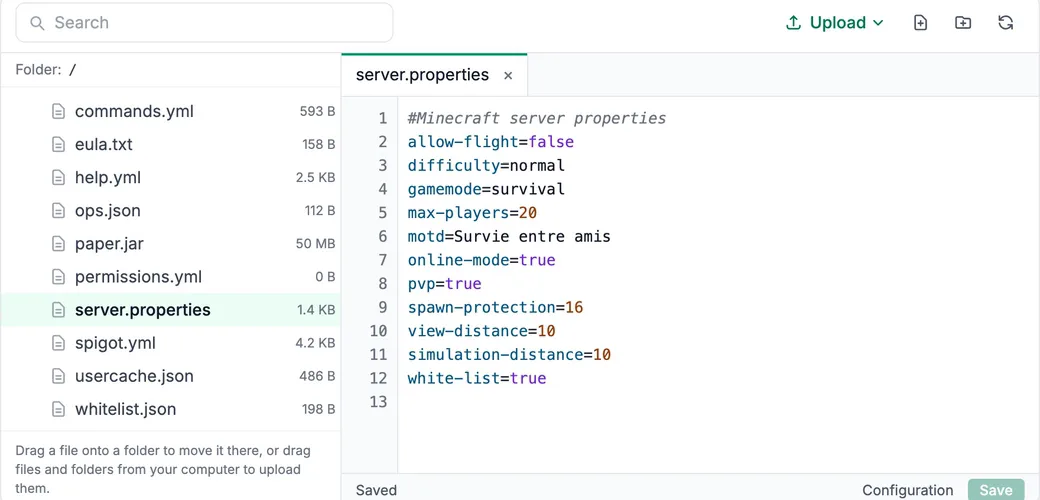Click the file icon beside permissions.yml
Screen dimensions: 1040x500
point(59,277)
